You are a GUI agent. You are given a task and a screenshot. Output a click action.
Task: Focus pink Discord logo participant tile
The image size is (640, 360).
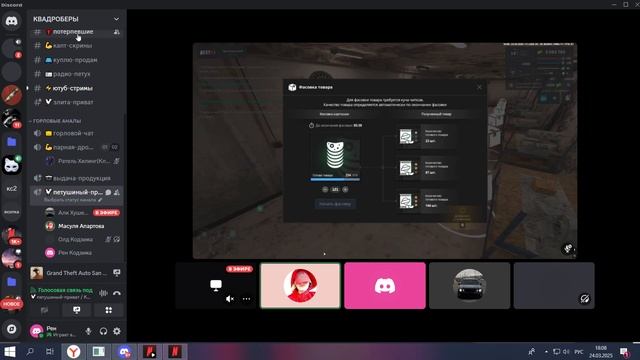click(385, 286)
